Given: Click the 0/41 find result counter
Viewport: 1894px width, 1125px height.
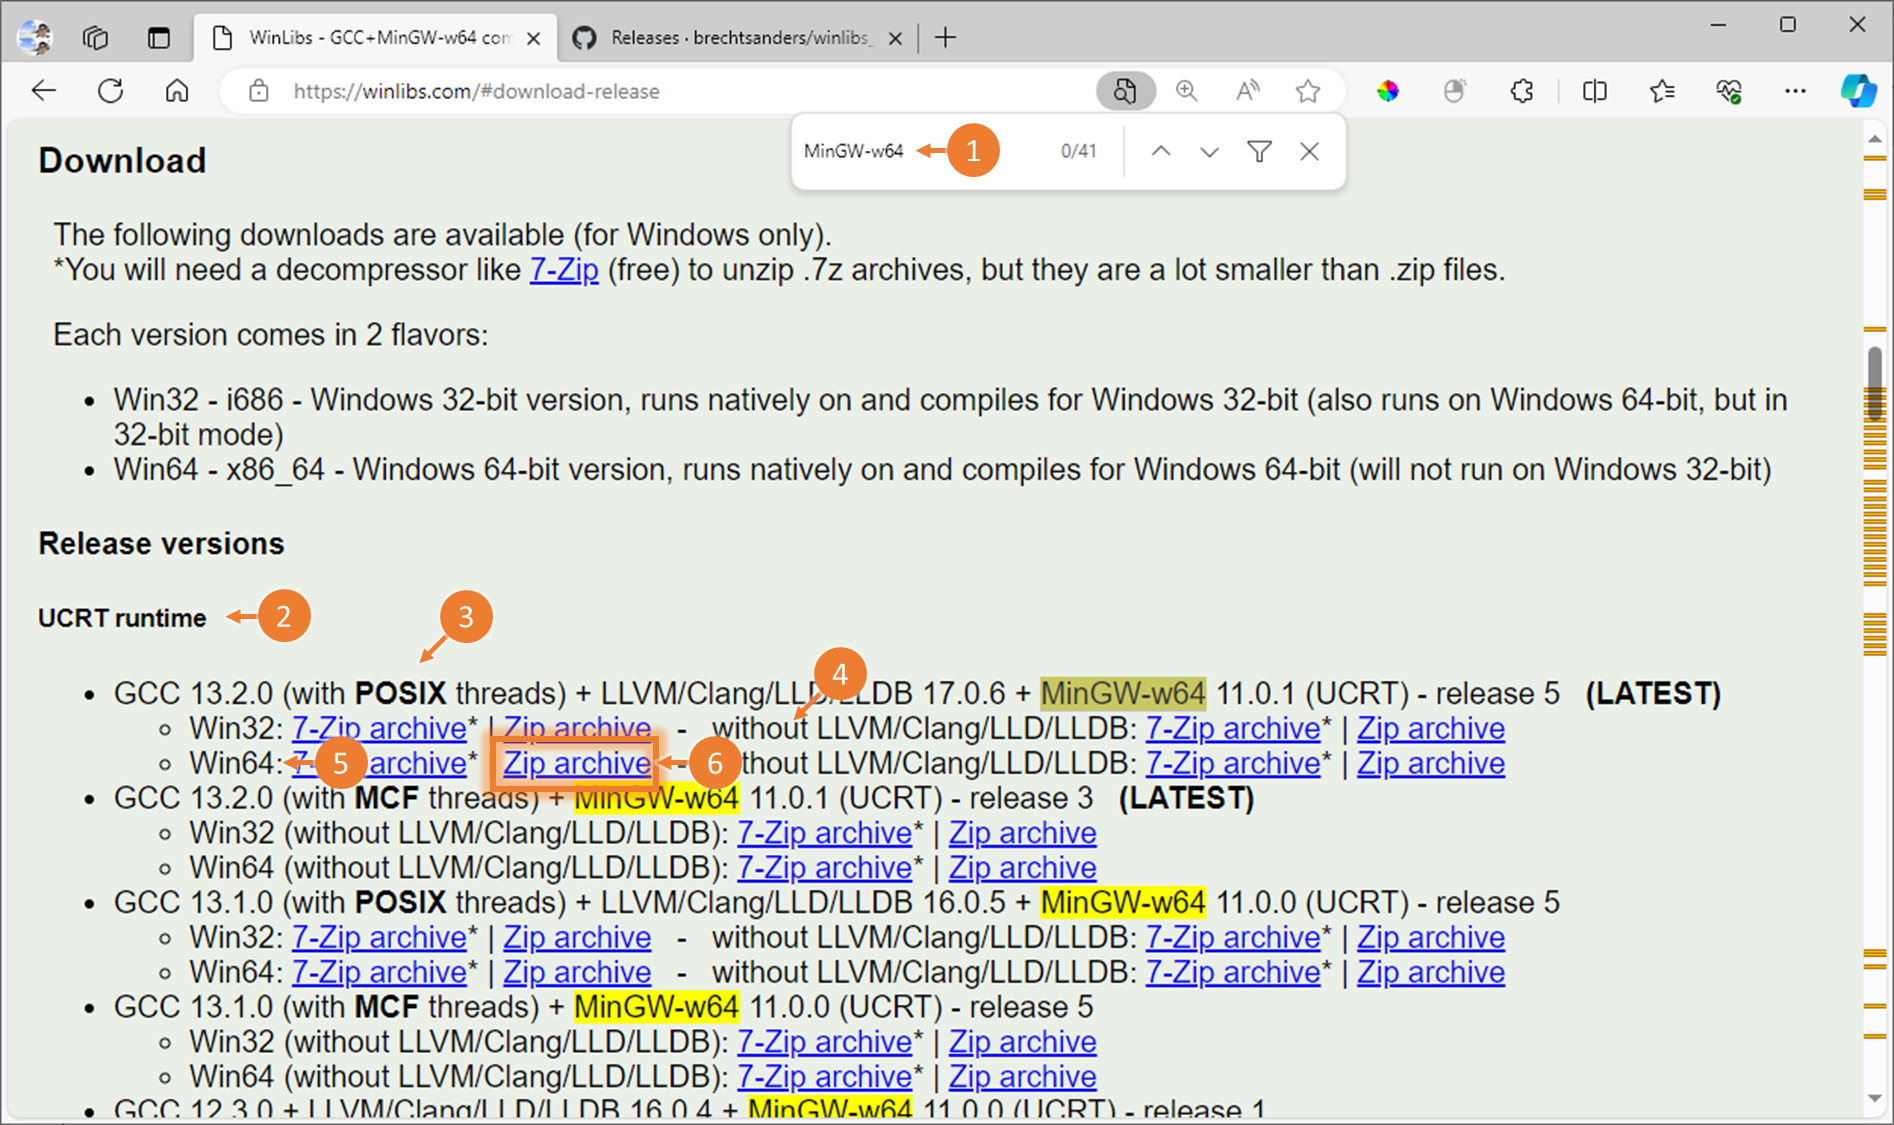Looking at the screenshot, I should tap(1078, 151).
